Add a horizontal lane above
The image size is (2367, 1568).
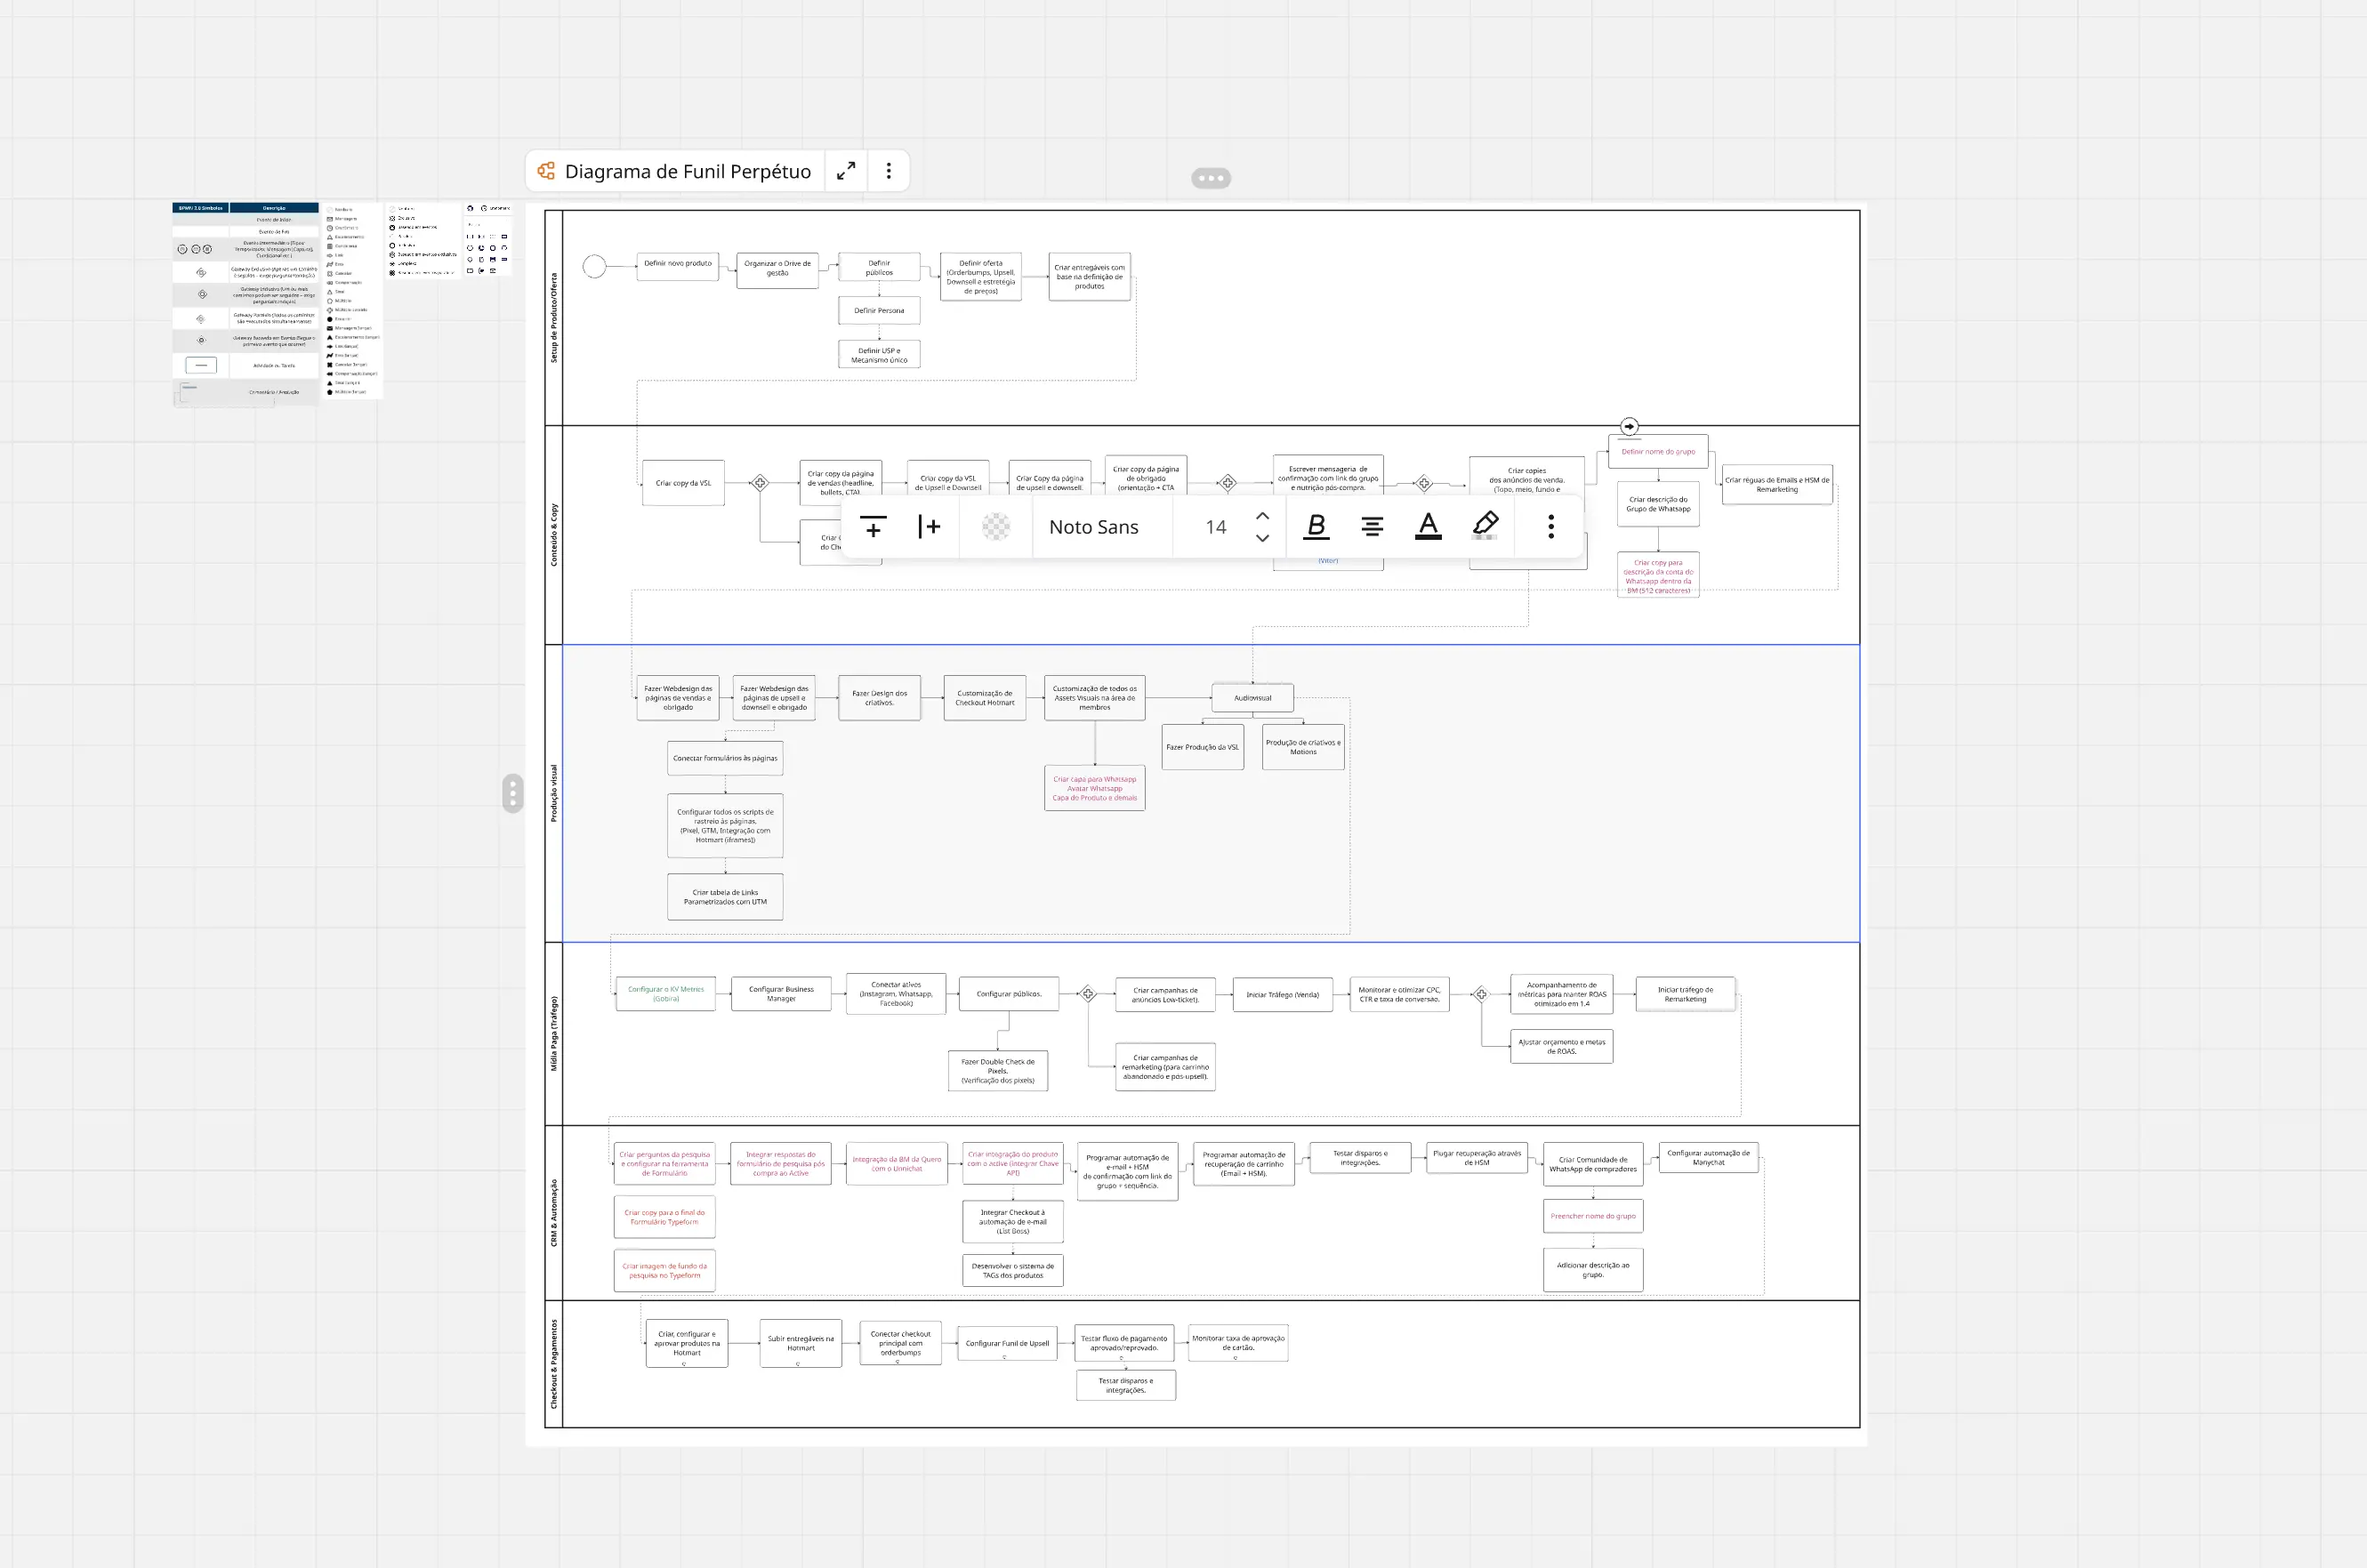point(873,527)
